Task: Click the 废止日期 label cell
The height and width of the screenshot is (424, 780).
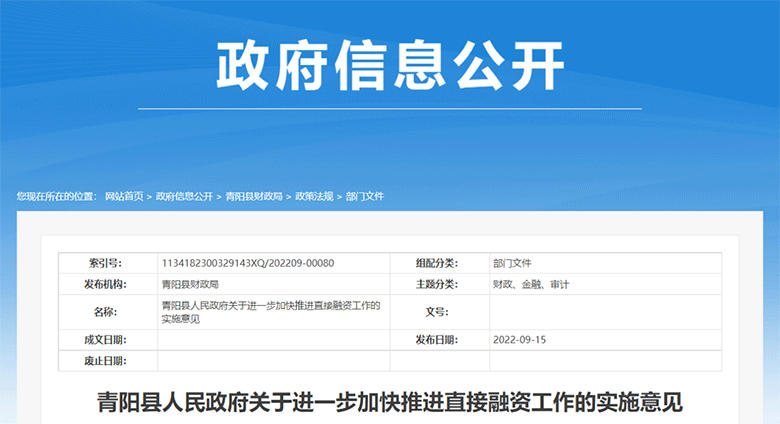Action: pos(104,360)
